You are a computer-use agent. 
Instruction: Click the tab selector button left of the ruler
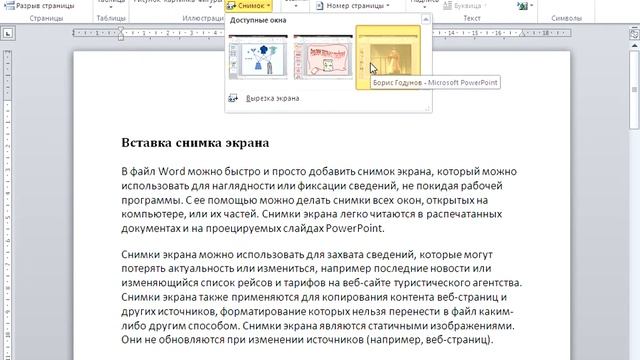8,34
